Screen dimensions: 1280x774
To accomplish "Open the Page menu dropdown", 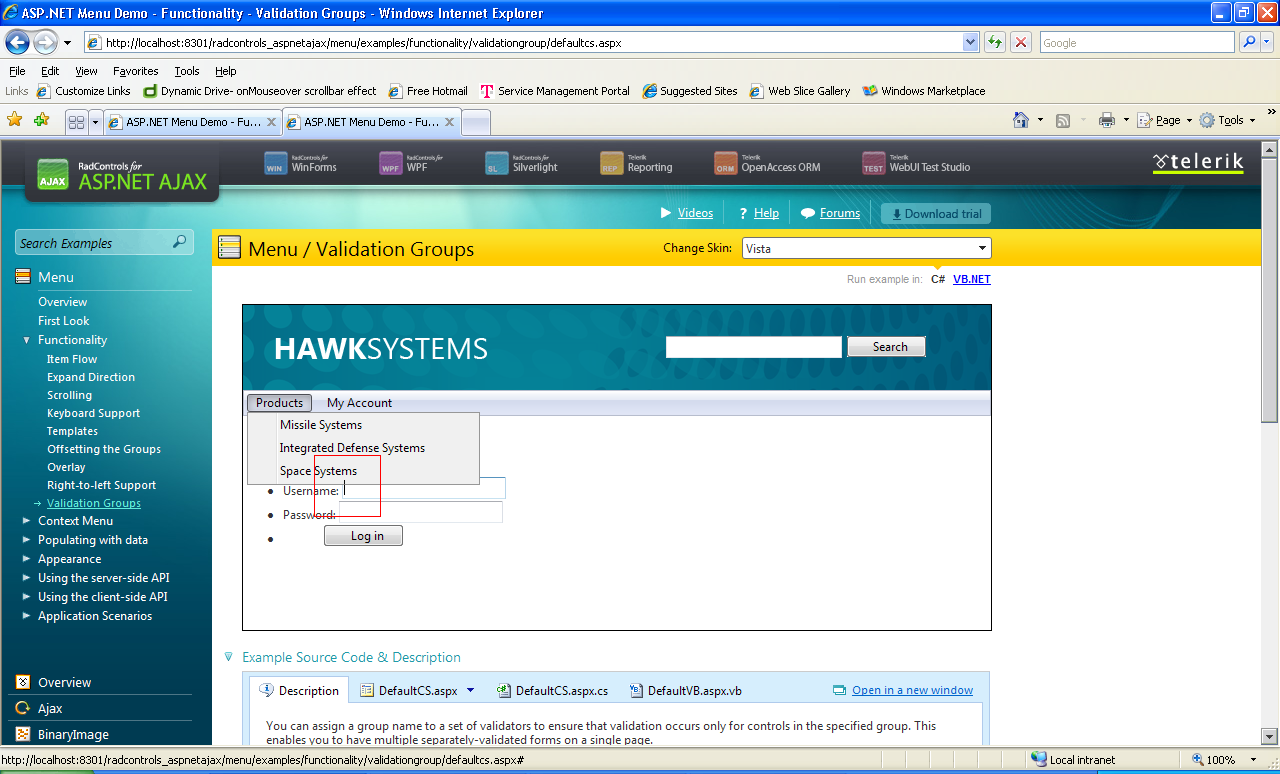I will 1166,120.
